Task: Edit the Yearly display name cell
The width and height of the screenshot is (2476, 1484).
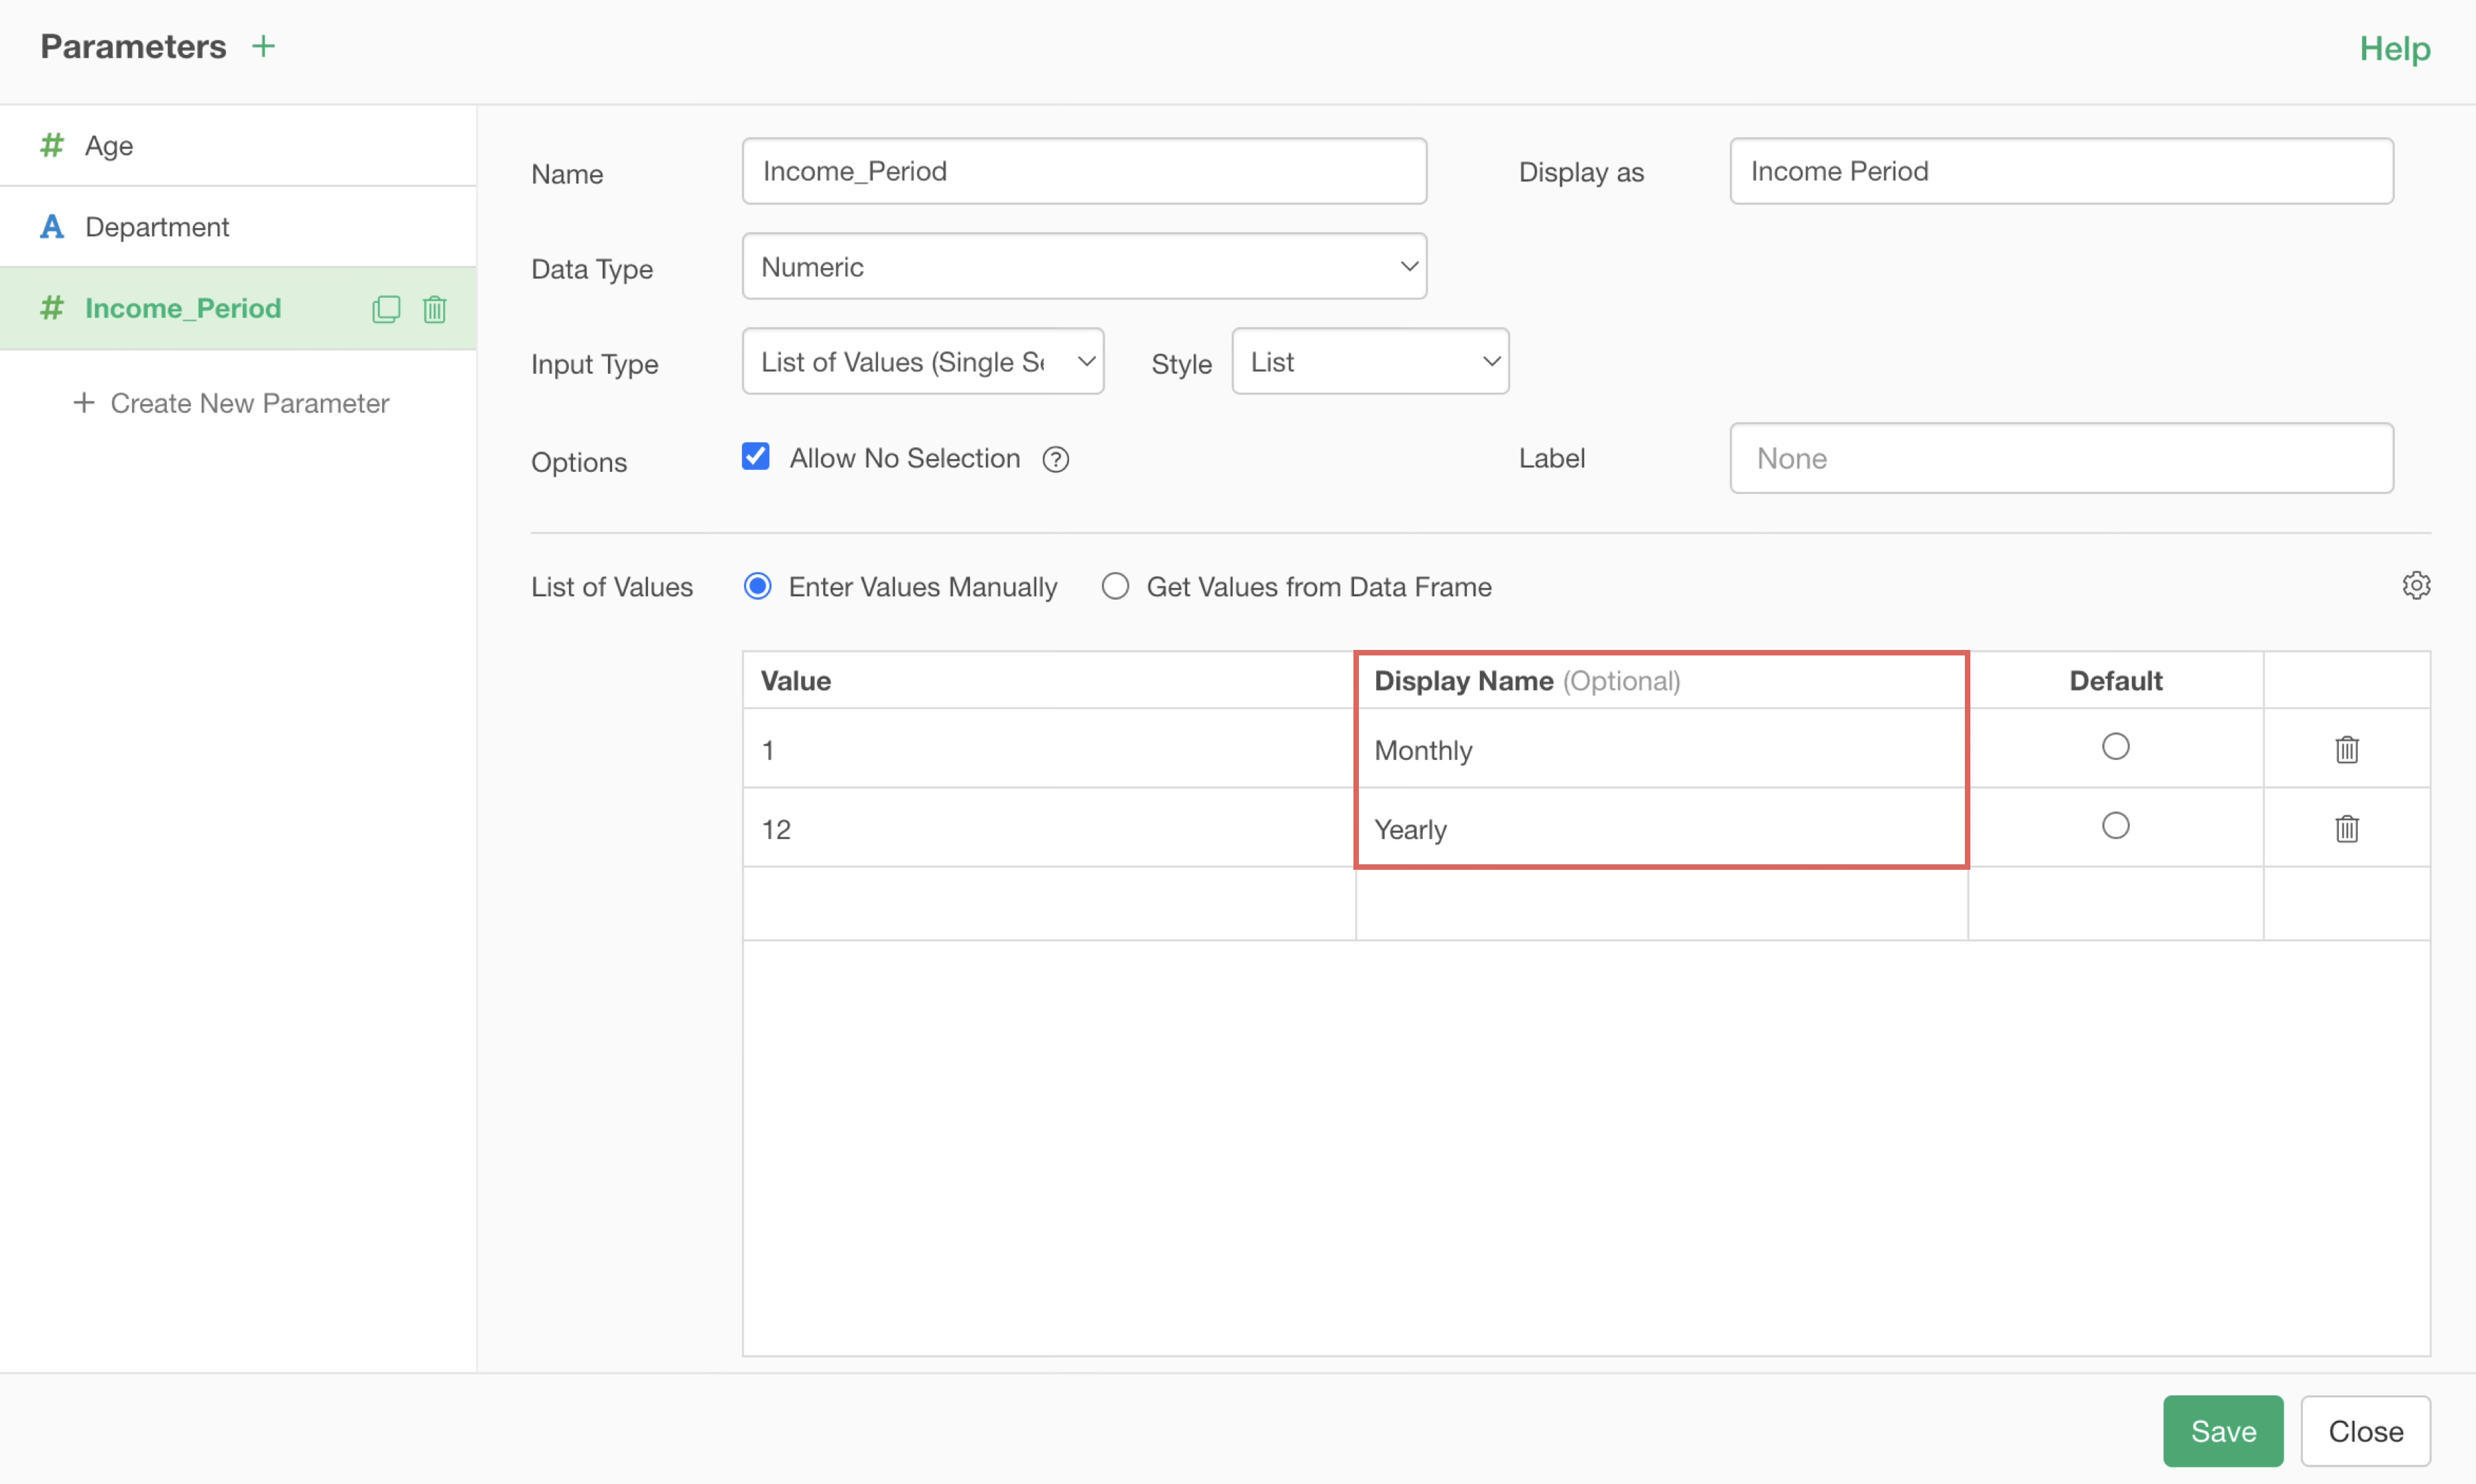Action: (x=1661, y=827)
